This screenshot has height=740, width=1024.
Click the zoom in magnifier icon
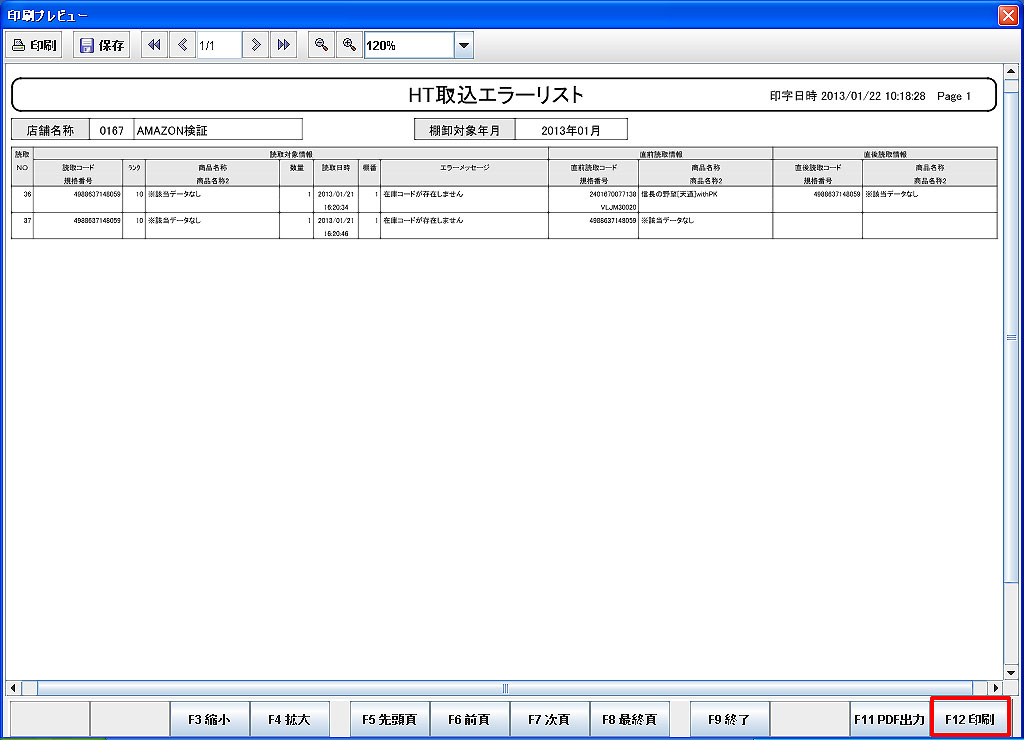click(x=349, y=45)
